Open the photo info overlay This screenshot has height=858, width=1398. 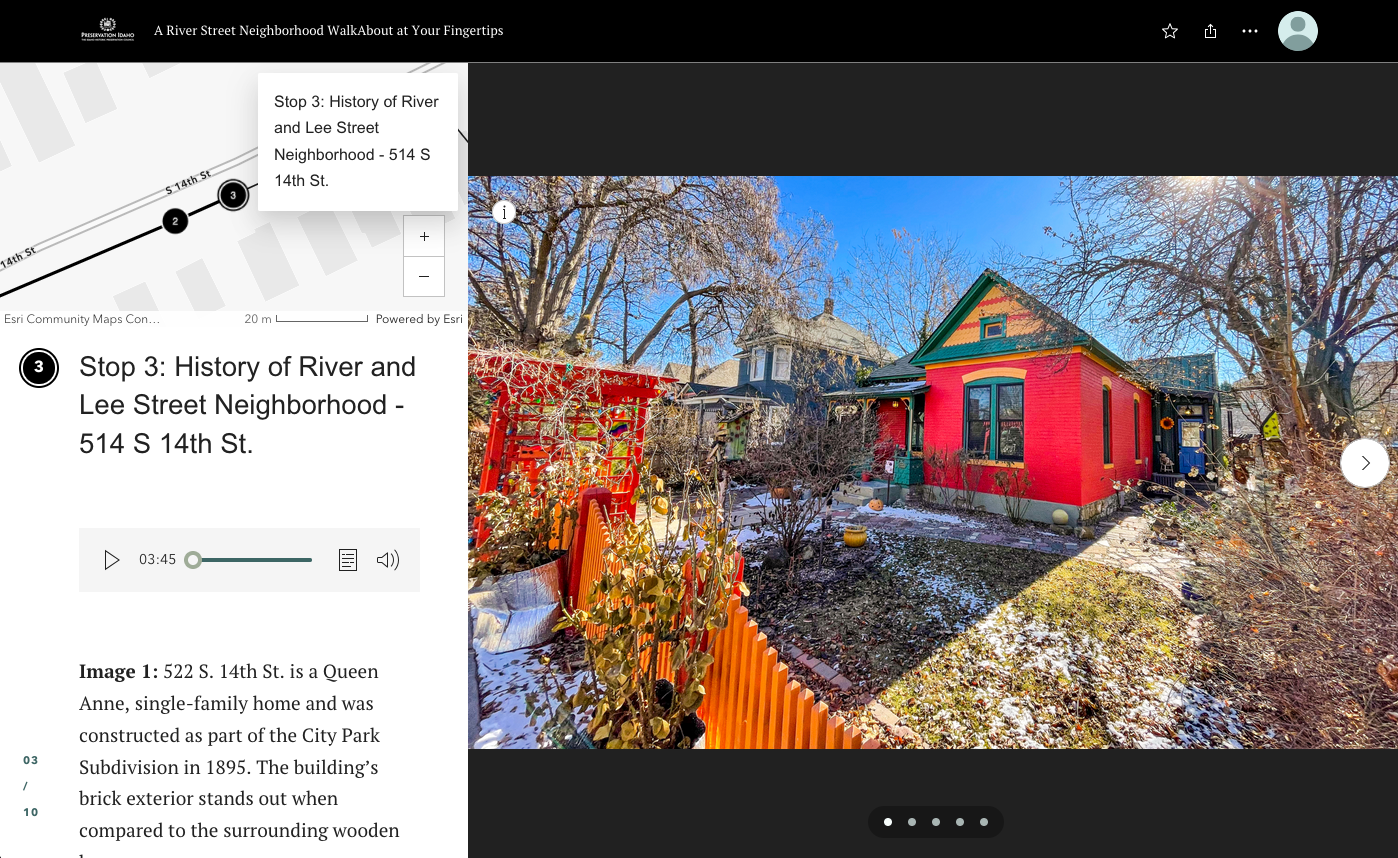[504, 213]
